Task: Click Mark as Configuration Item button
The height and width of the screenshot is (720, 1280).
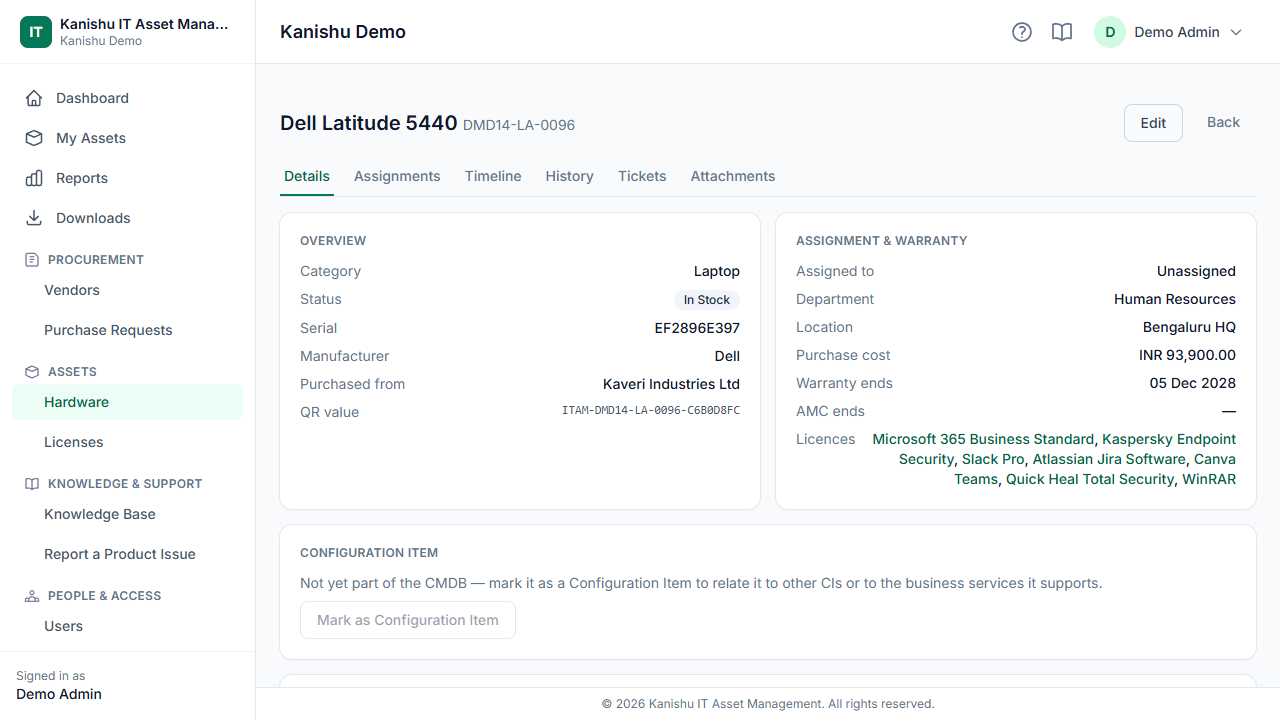Action: coord(408,620)
